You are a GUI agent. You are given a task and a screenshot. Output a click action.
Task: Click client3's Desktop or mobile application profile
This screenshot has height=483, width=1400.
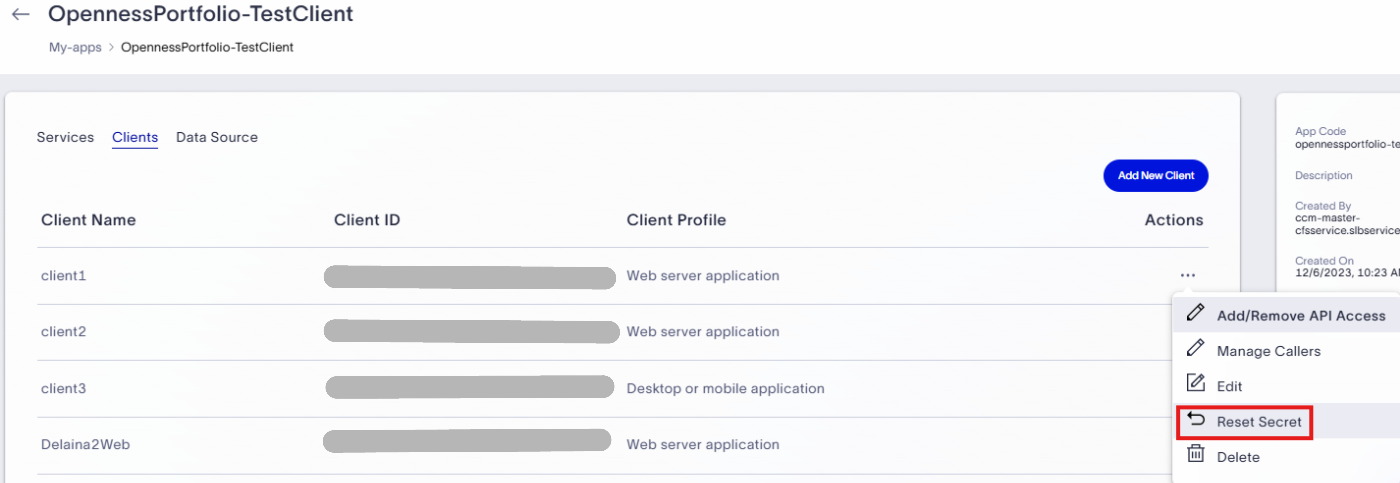(x=726, y=388)
